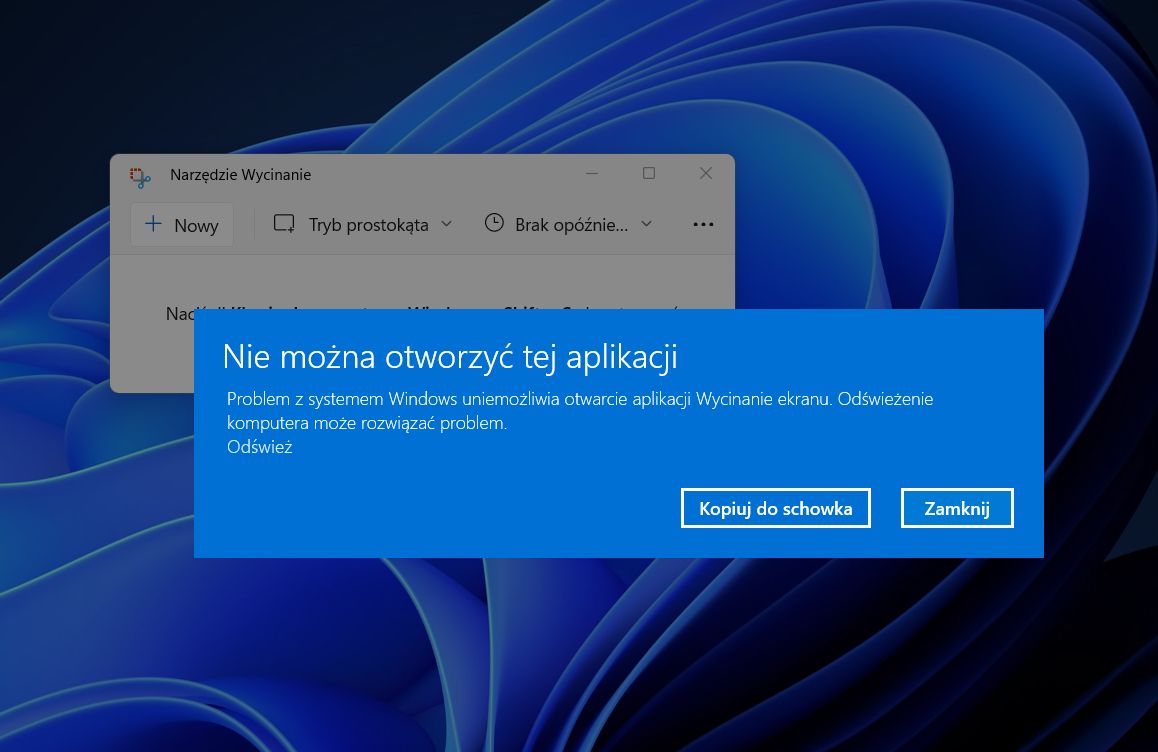Screen dimensions: 1158x752
Task: Click the Narzędzie Wycinanie title text
Action: coord(240,175)
